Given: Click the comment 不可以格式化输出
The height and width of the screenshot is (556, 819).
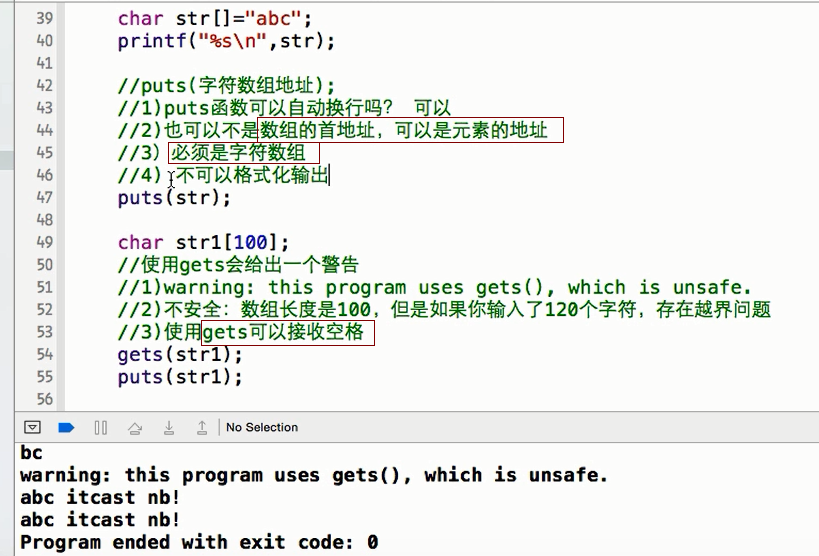Looking at the screenshot, I should 252,175.
